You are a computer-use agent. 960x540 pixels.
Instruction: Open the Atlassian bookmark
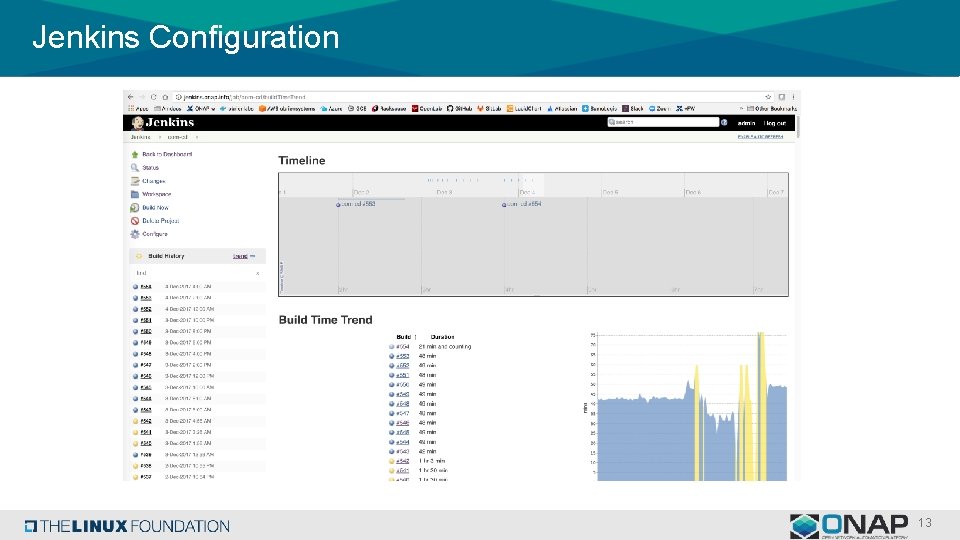[562, 108]
